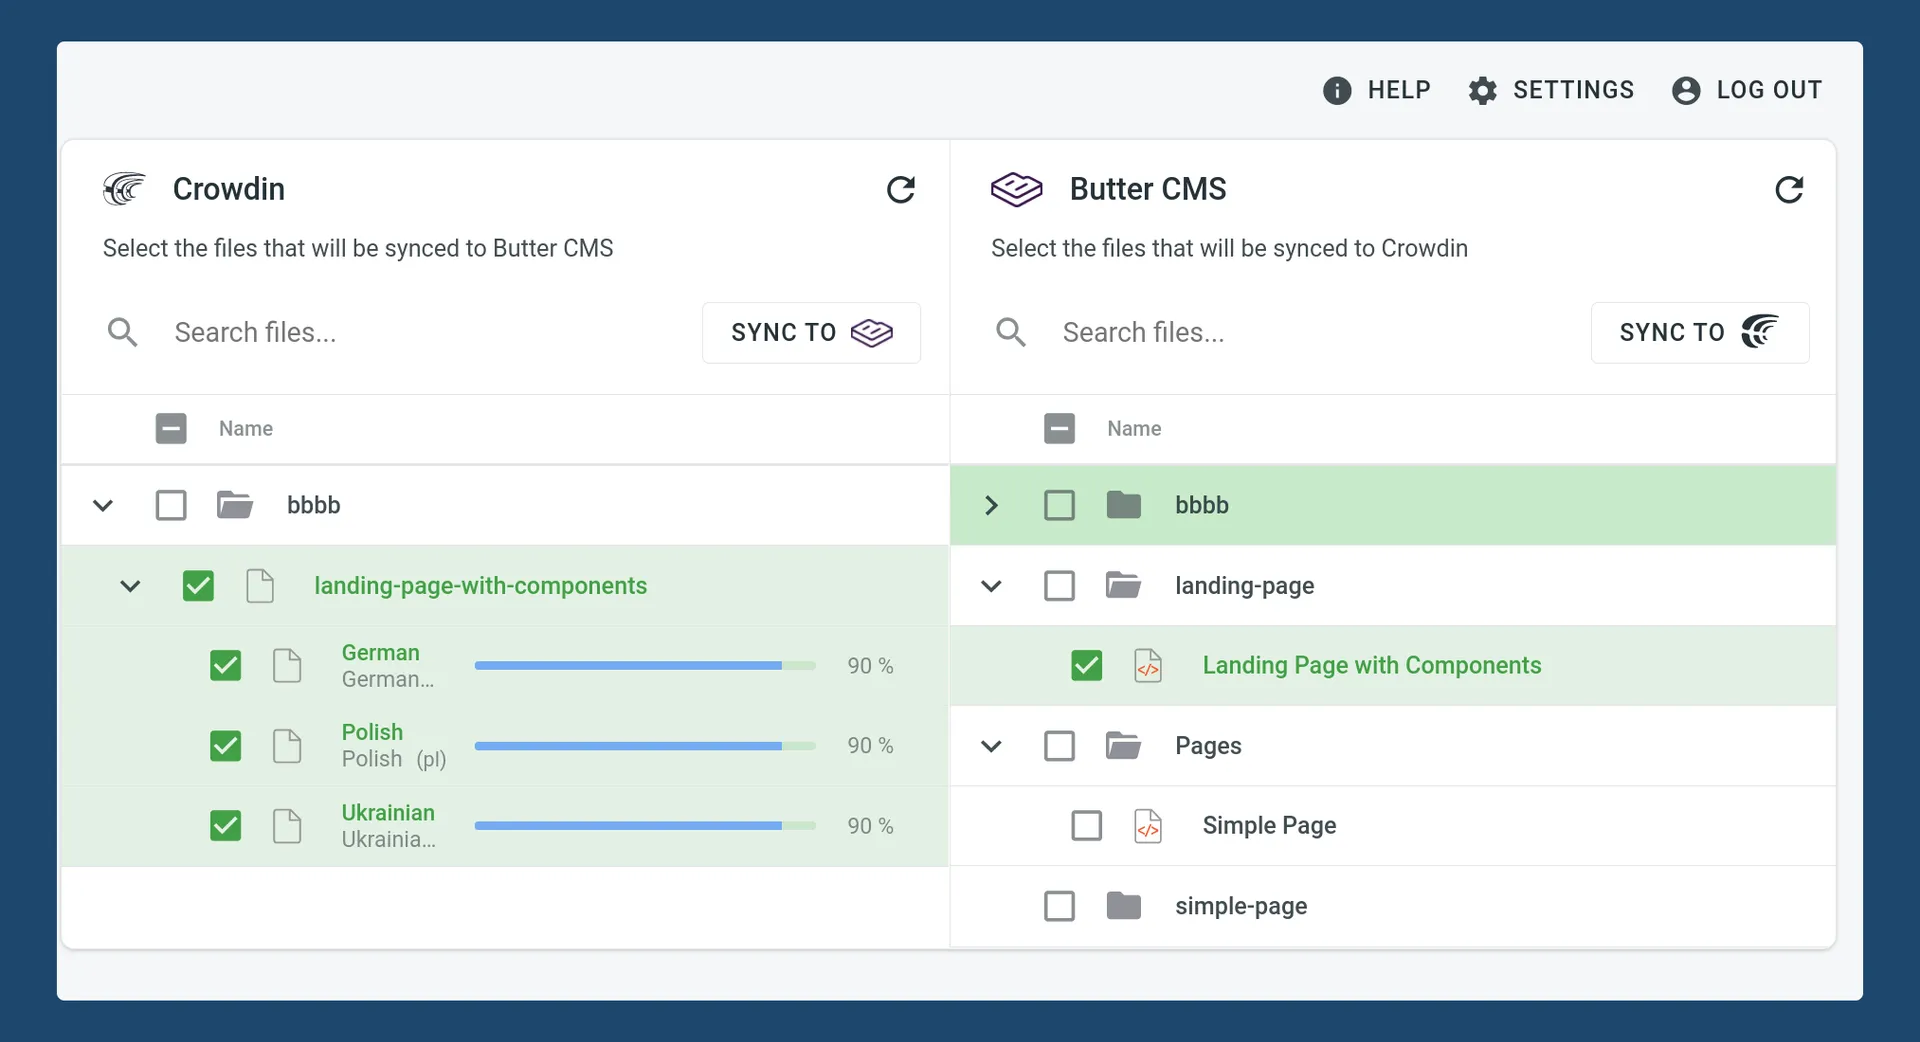The height and width of the screenshot is (1042, 1920).
Task: Refresh the Crowdin file list
Action: (901, 189)
